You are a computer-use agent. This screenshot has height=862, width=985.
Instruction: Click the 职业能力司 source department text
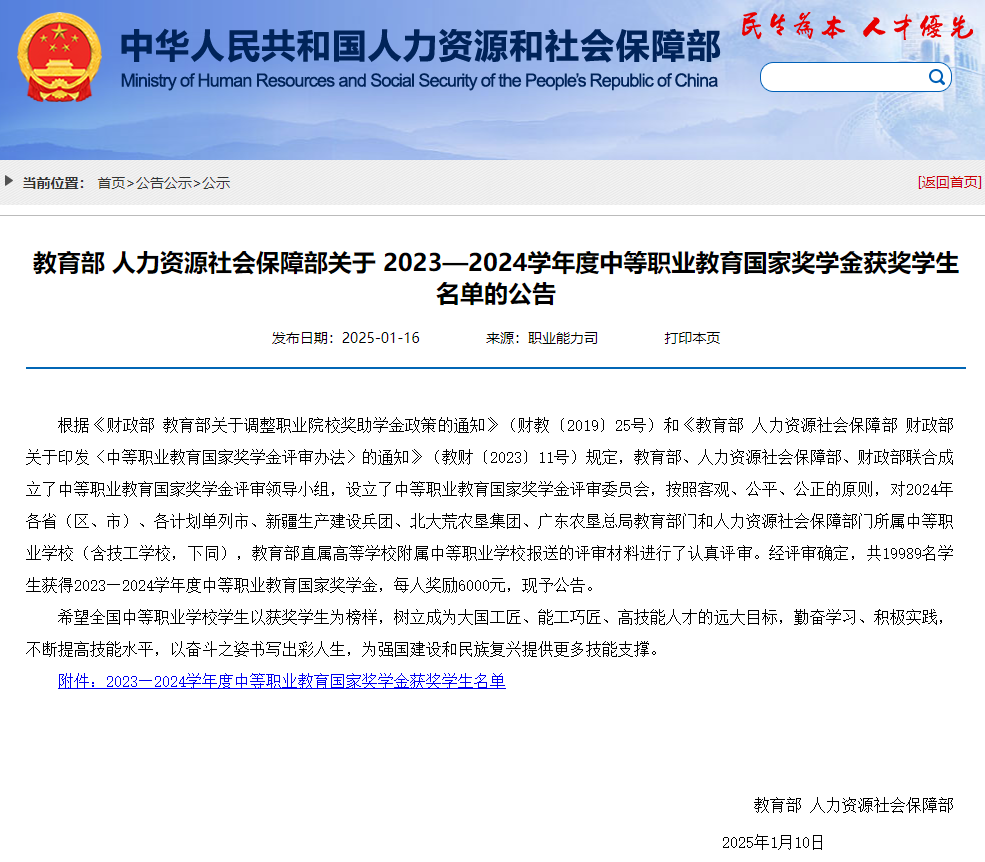tap(561, 337)
